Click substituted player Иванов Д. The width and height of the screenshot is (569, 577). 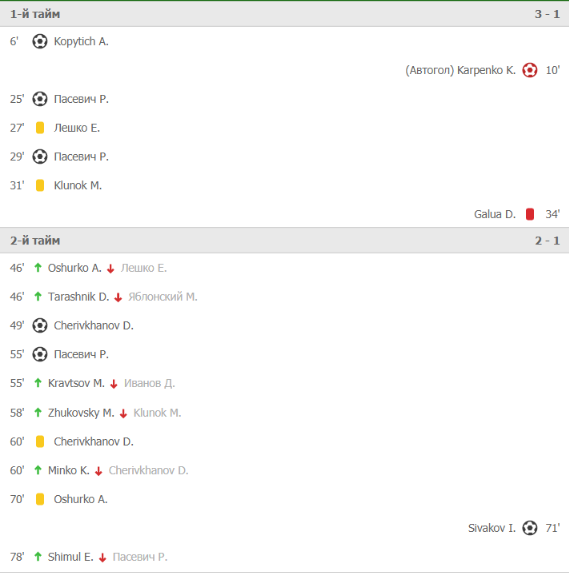click(x=149, y=383)
